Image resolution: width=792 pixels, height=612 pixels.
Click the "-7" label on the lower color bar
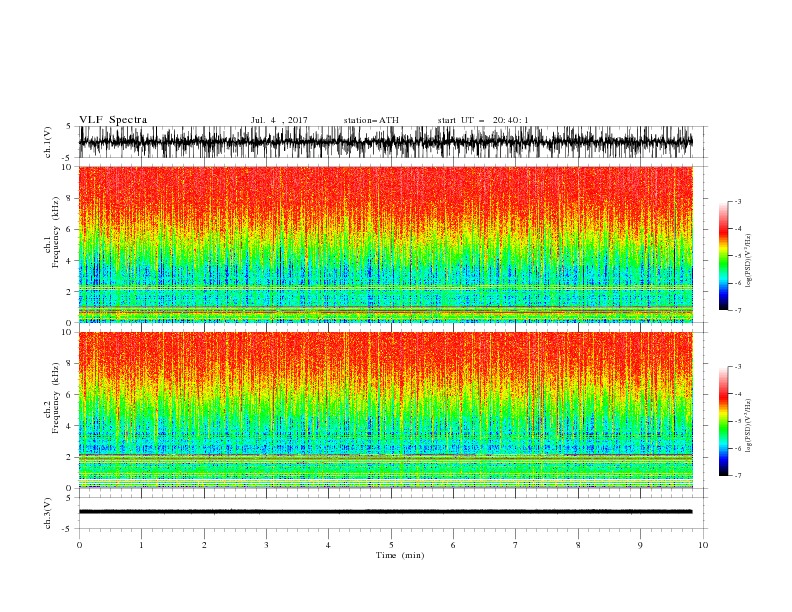click(x=738, y=476)
